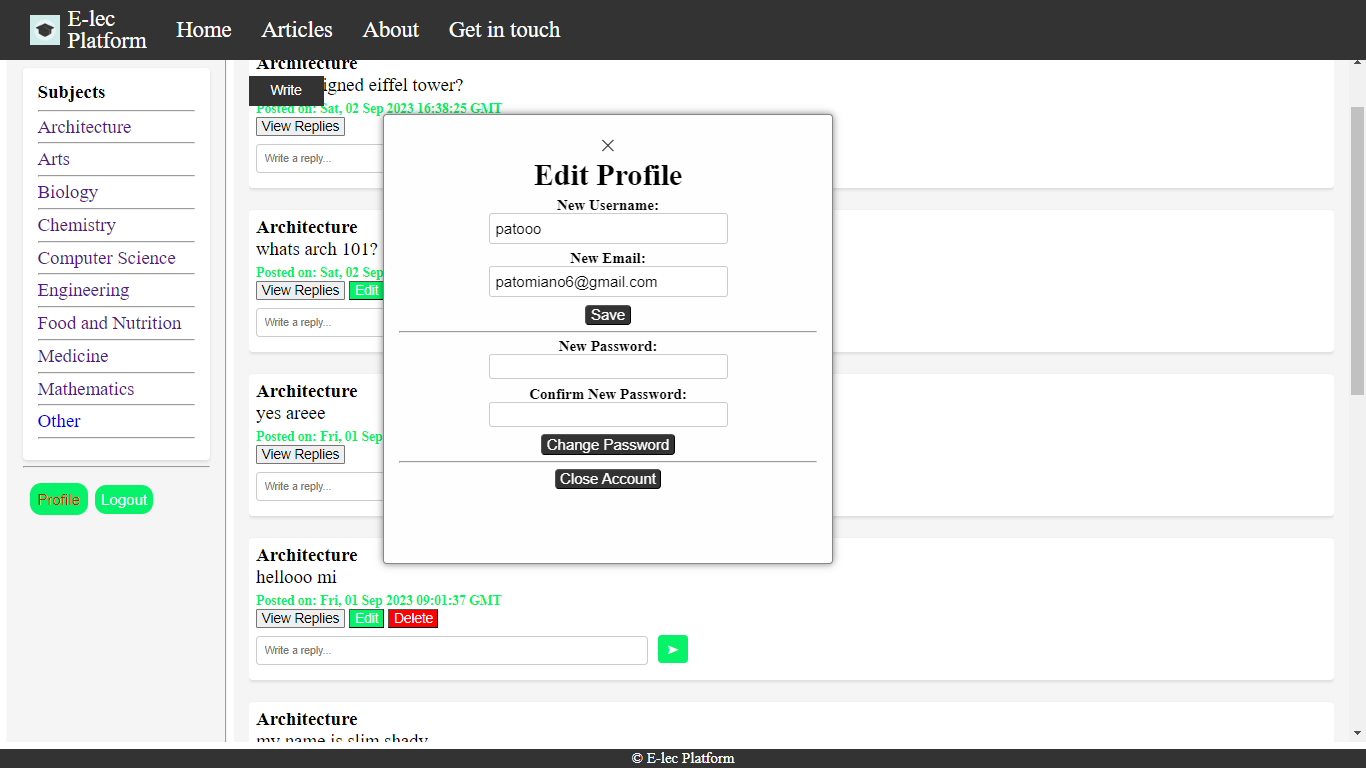Open the Articles menu item

point(297,30)
